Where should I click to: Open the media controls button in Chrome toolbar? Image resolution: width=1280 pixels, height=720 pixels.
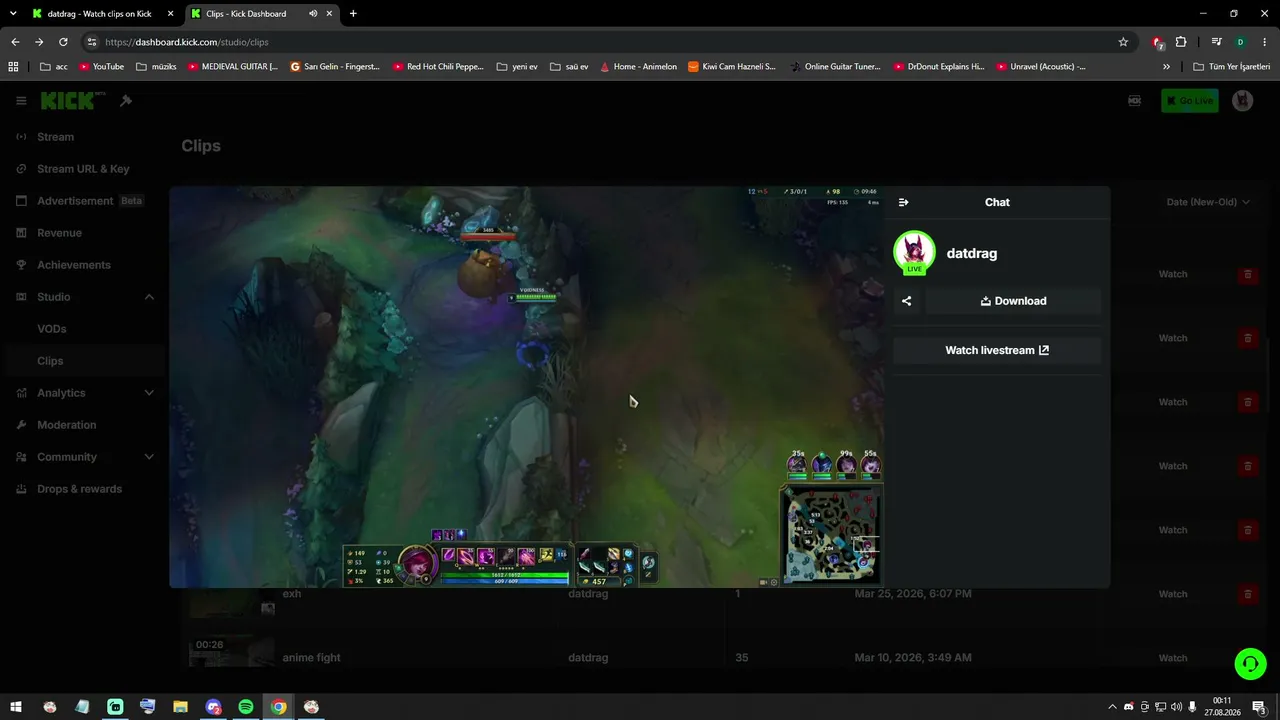[1216, 42]
